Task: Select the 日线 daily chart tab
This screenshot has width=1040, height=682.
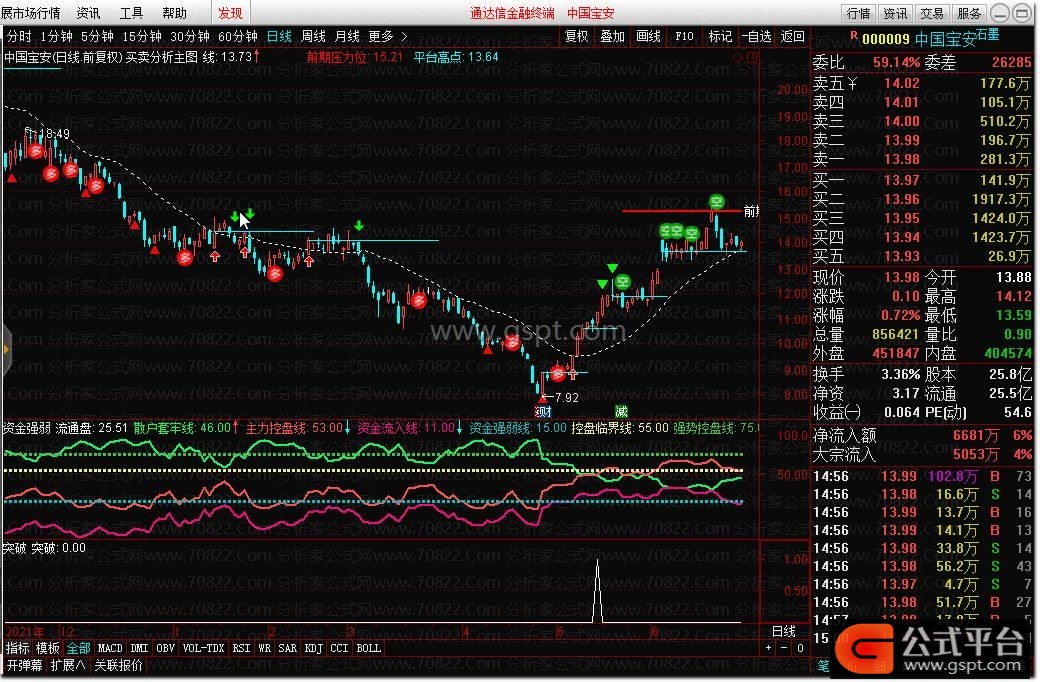Action: [279, 36]
